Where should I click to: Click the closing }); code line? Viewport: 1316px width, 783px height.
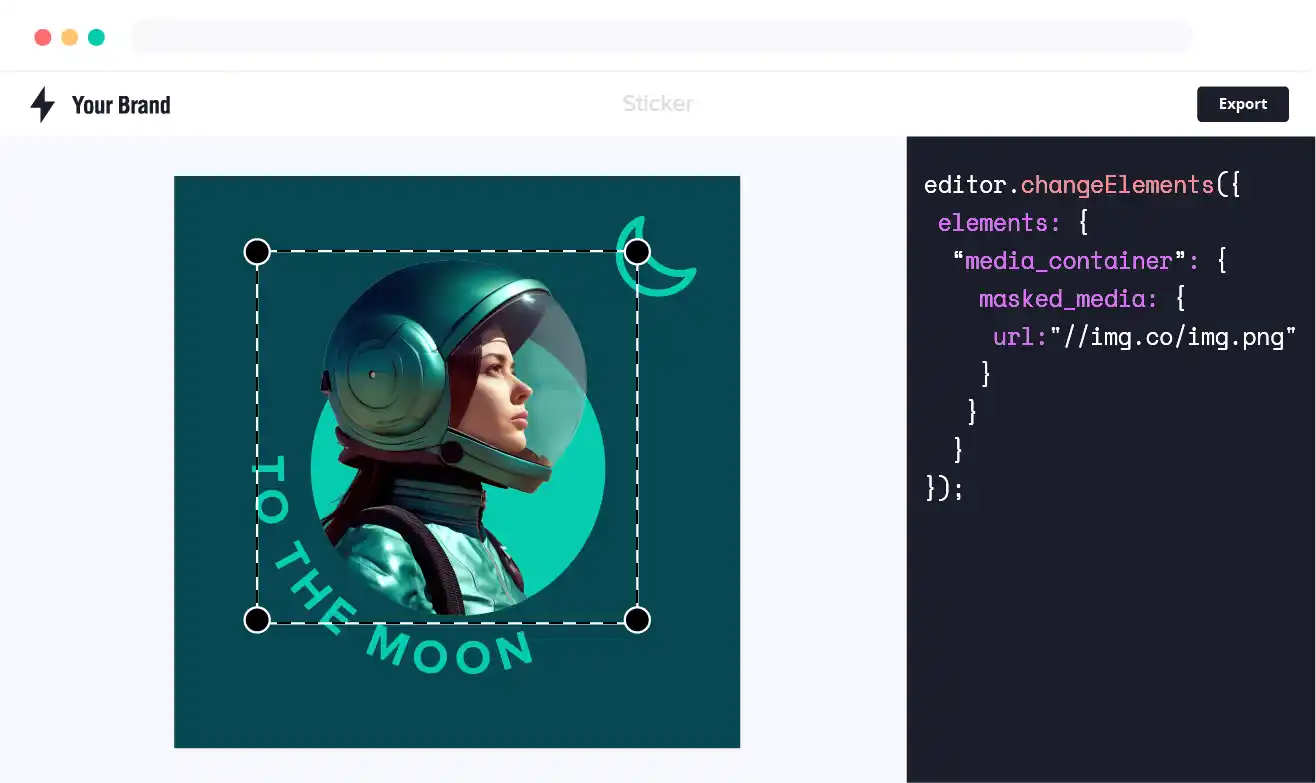[944, 488]
